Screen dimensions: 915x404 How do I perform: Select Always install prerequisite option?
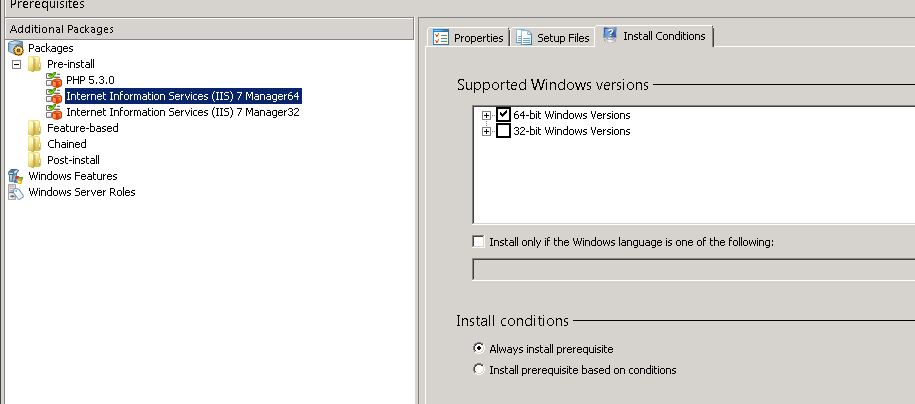click(x=478, y=349)
